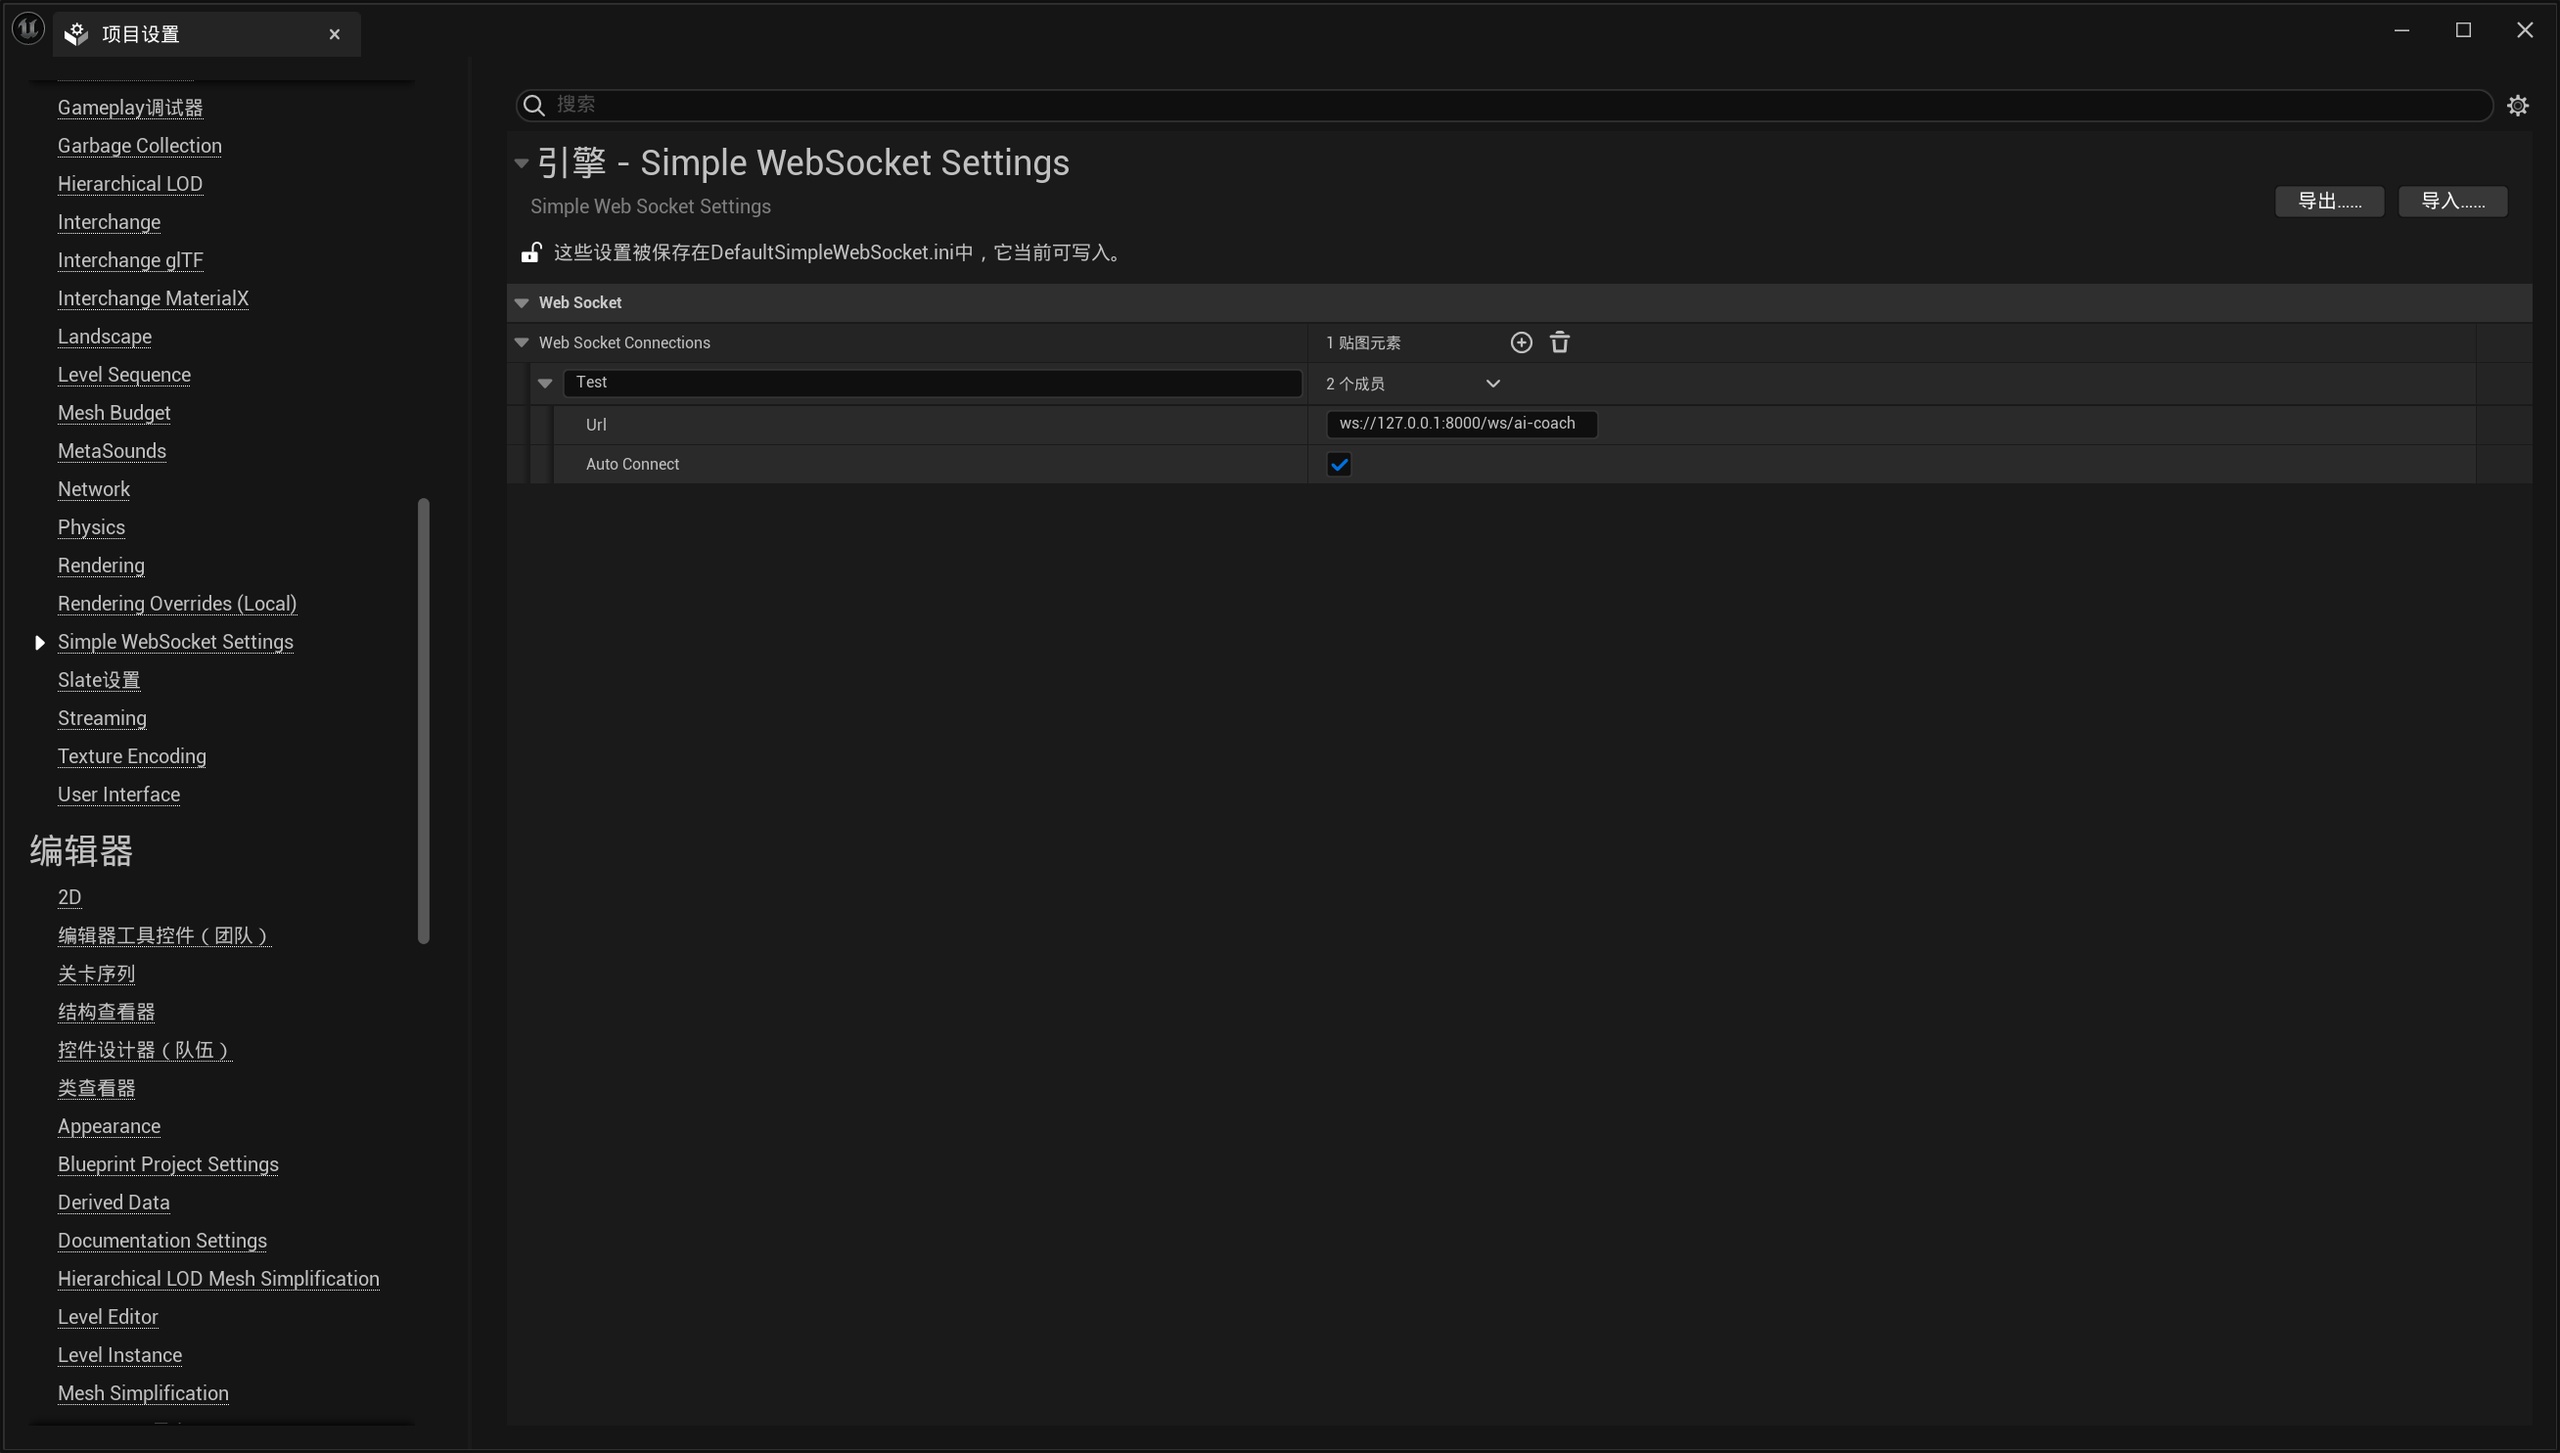The height and width of the screenshot is (1453, 2560).
Task: Open Hierarchical LOD settings
Action: coord(130,184)
